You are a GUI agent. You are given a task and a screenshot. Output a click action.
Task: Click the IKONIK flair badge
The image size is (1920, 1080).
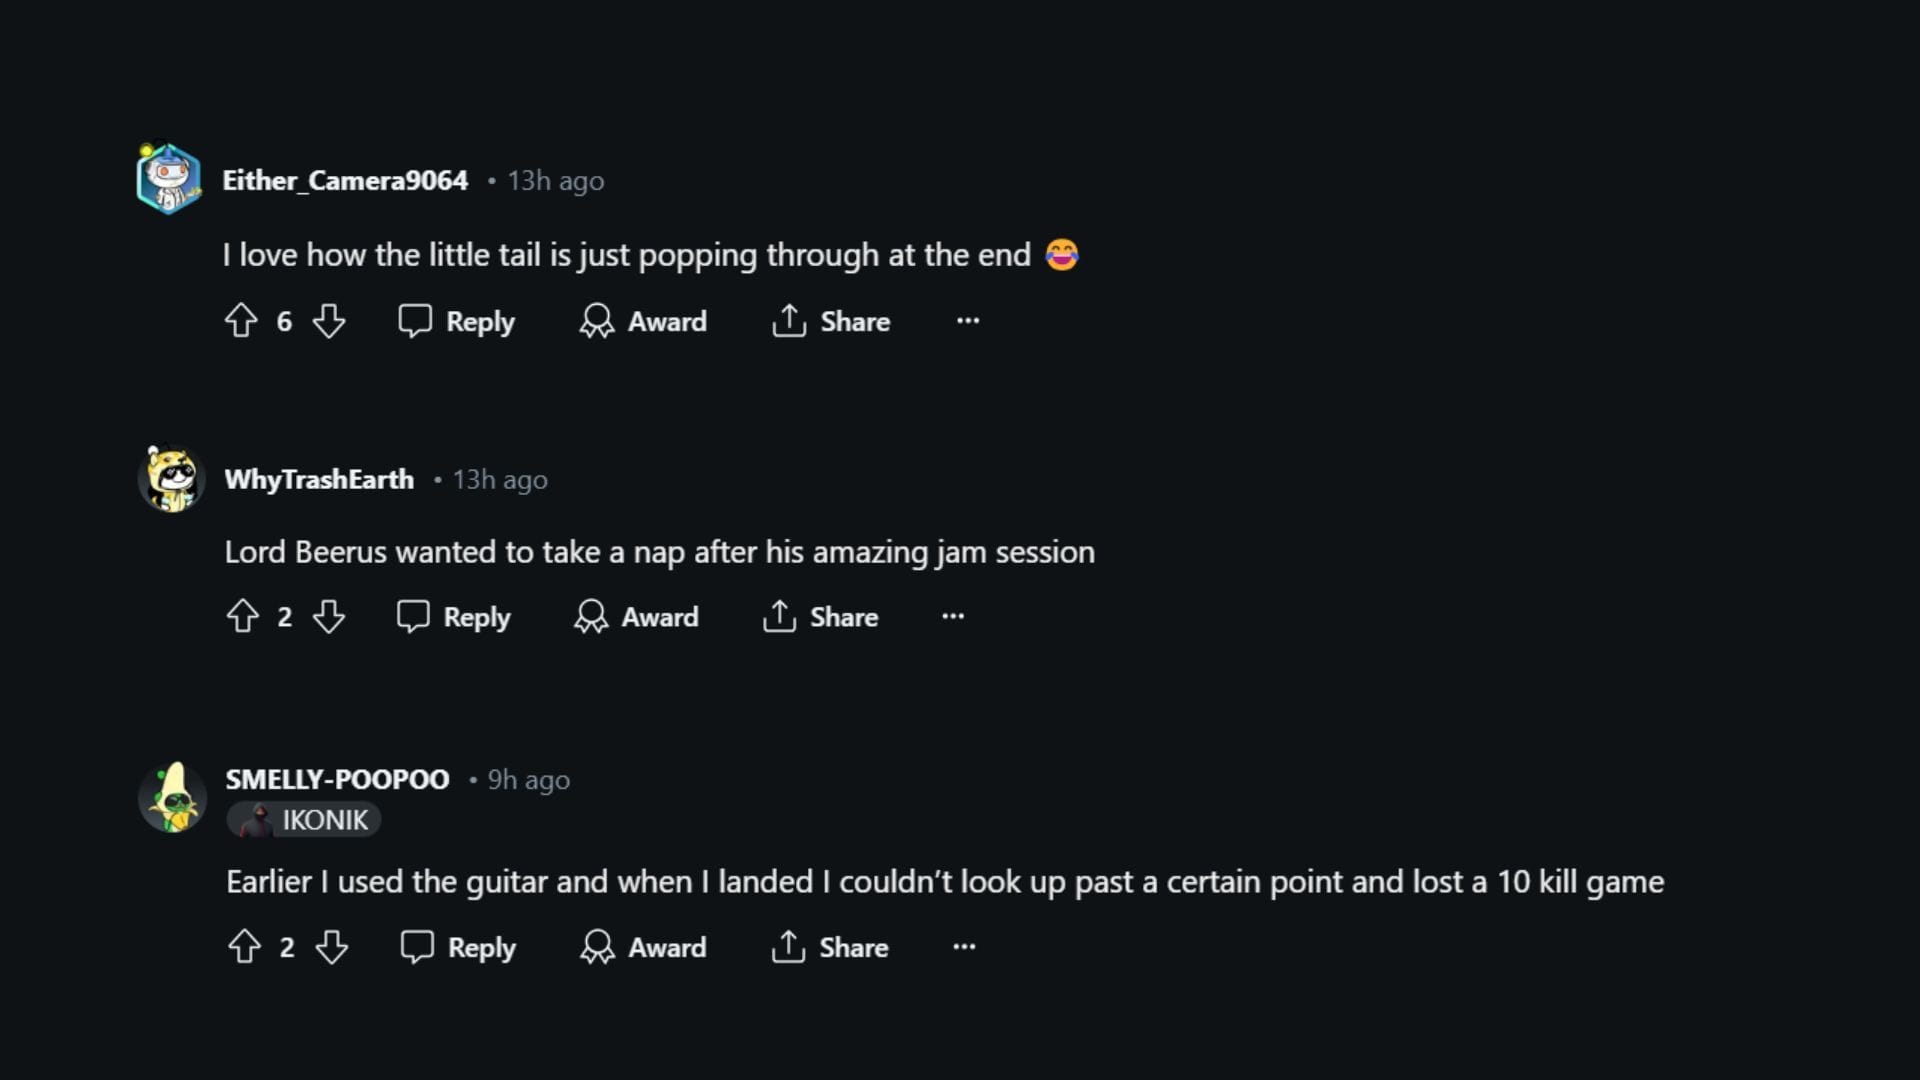(x=304, y=819)
